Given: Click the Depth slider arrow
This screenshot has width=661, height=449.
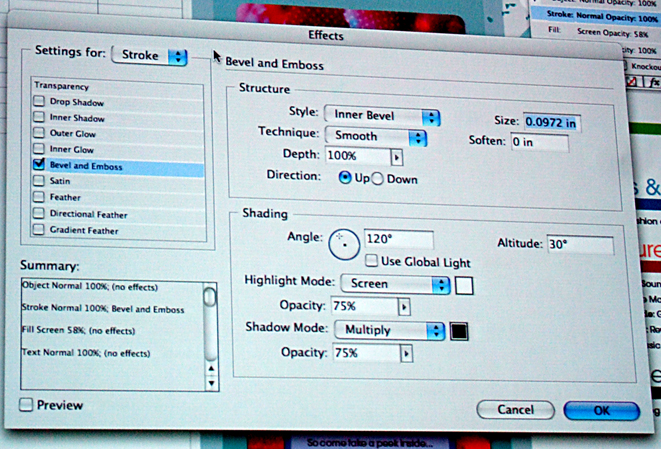Looking at the screenshot, I should coord(396,157).
